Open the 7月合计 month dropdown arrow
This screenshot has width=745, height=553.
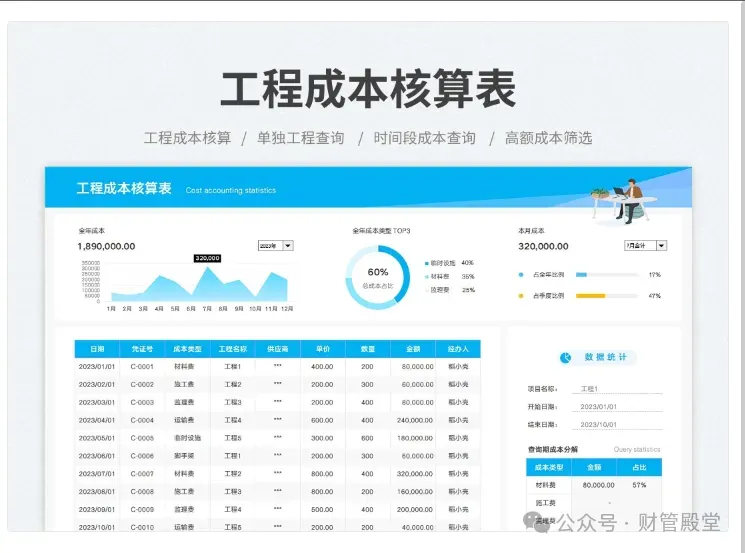click(661, 246)
